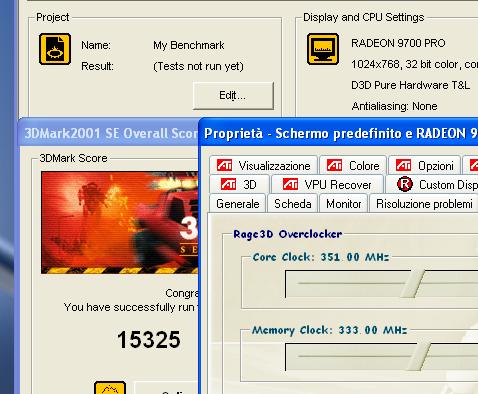Click the Display and CPU Settings monitor icon
Viewport: 478px width, 394px height.
click(x=323, y=49)
